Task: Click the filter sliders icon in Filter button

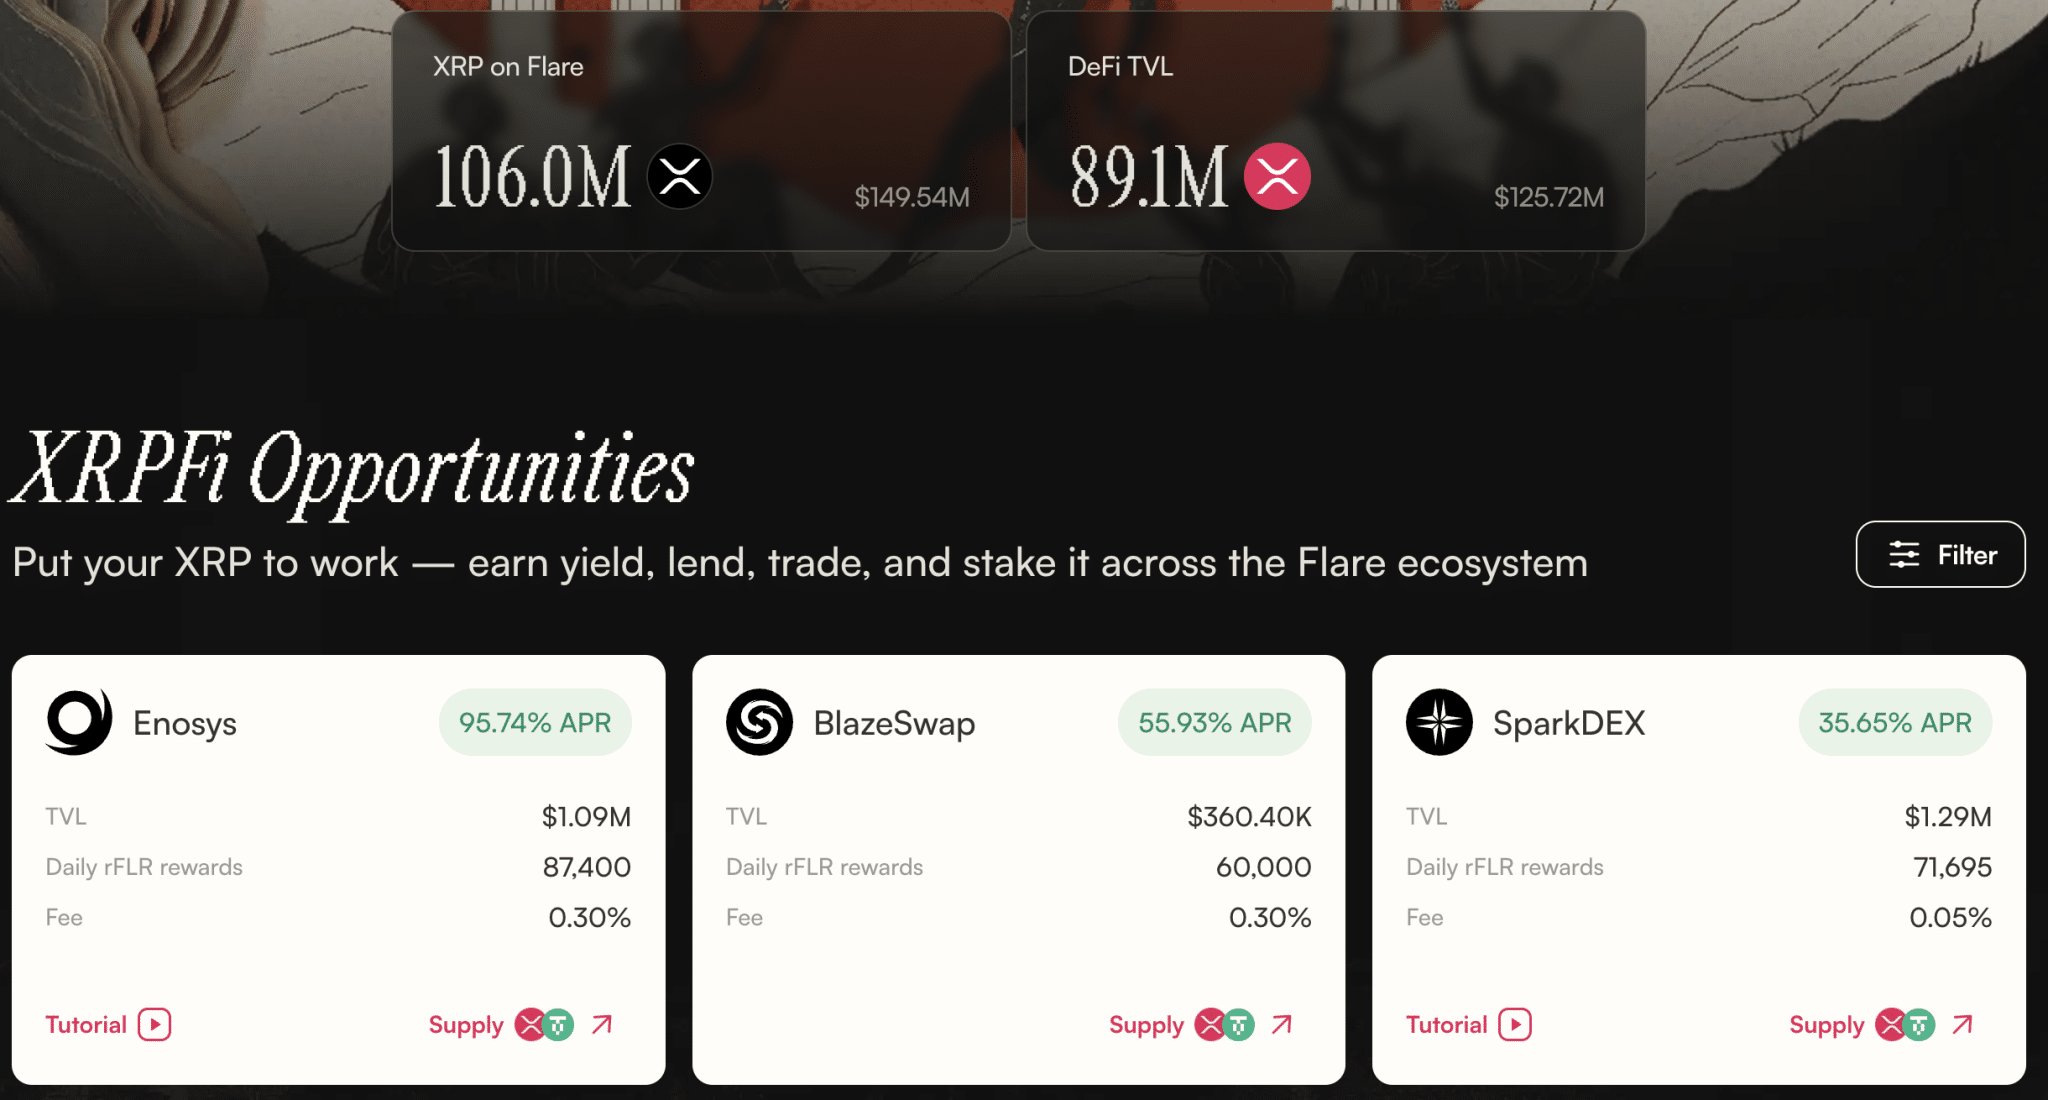Action: 1904,554
